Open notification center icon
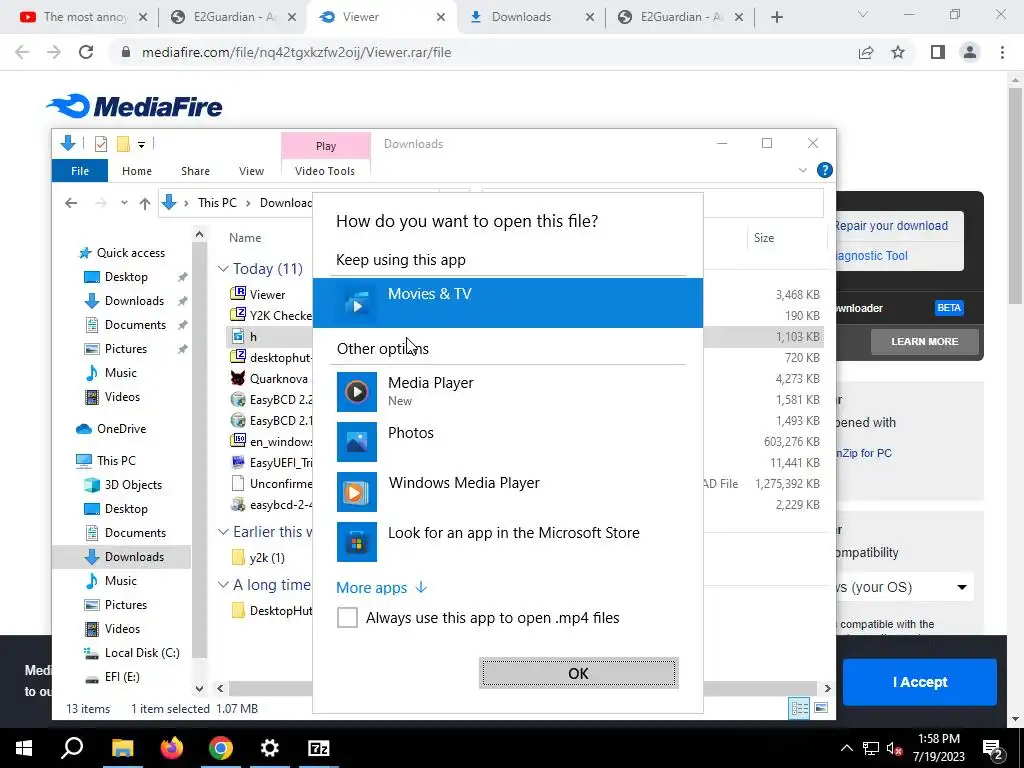Viewport: 1024px width, 768px height. [x=993, y=748]
